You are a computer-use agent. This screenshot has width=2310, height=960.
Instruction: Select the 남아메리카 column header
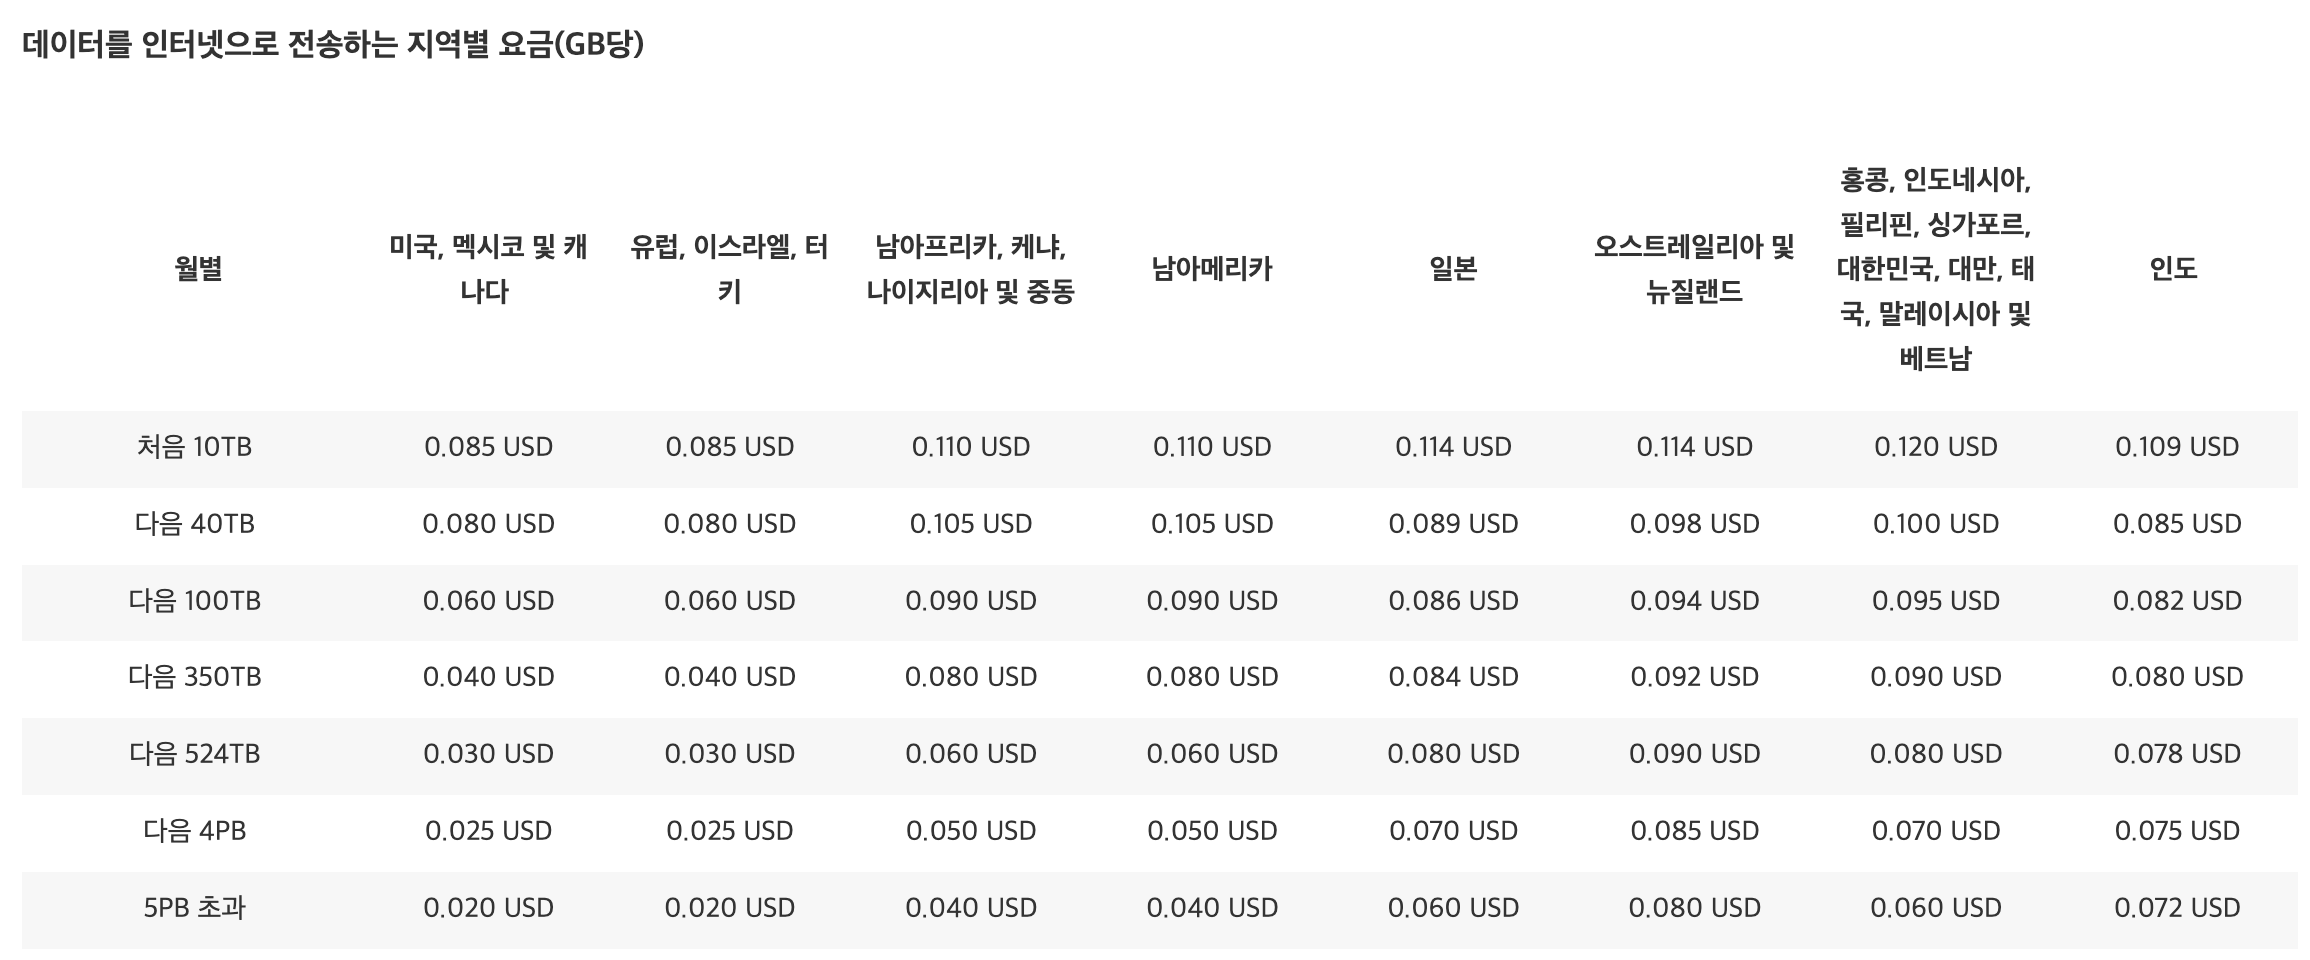(1211, 269)
